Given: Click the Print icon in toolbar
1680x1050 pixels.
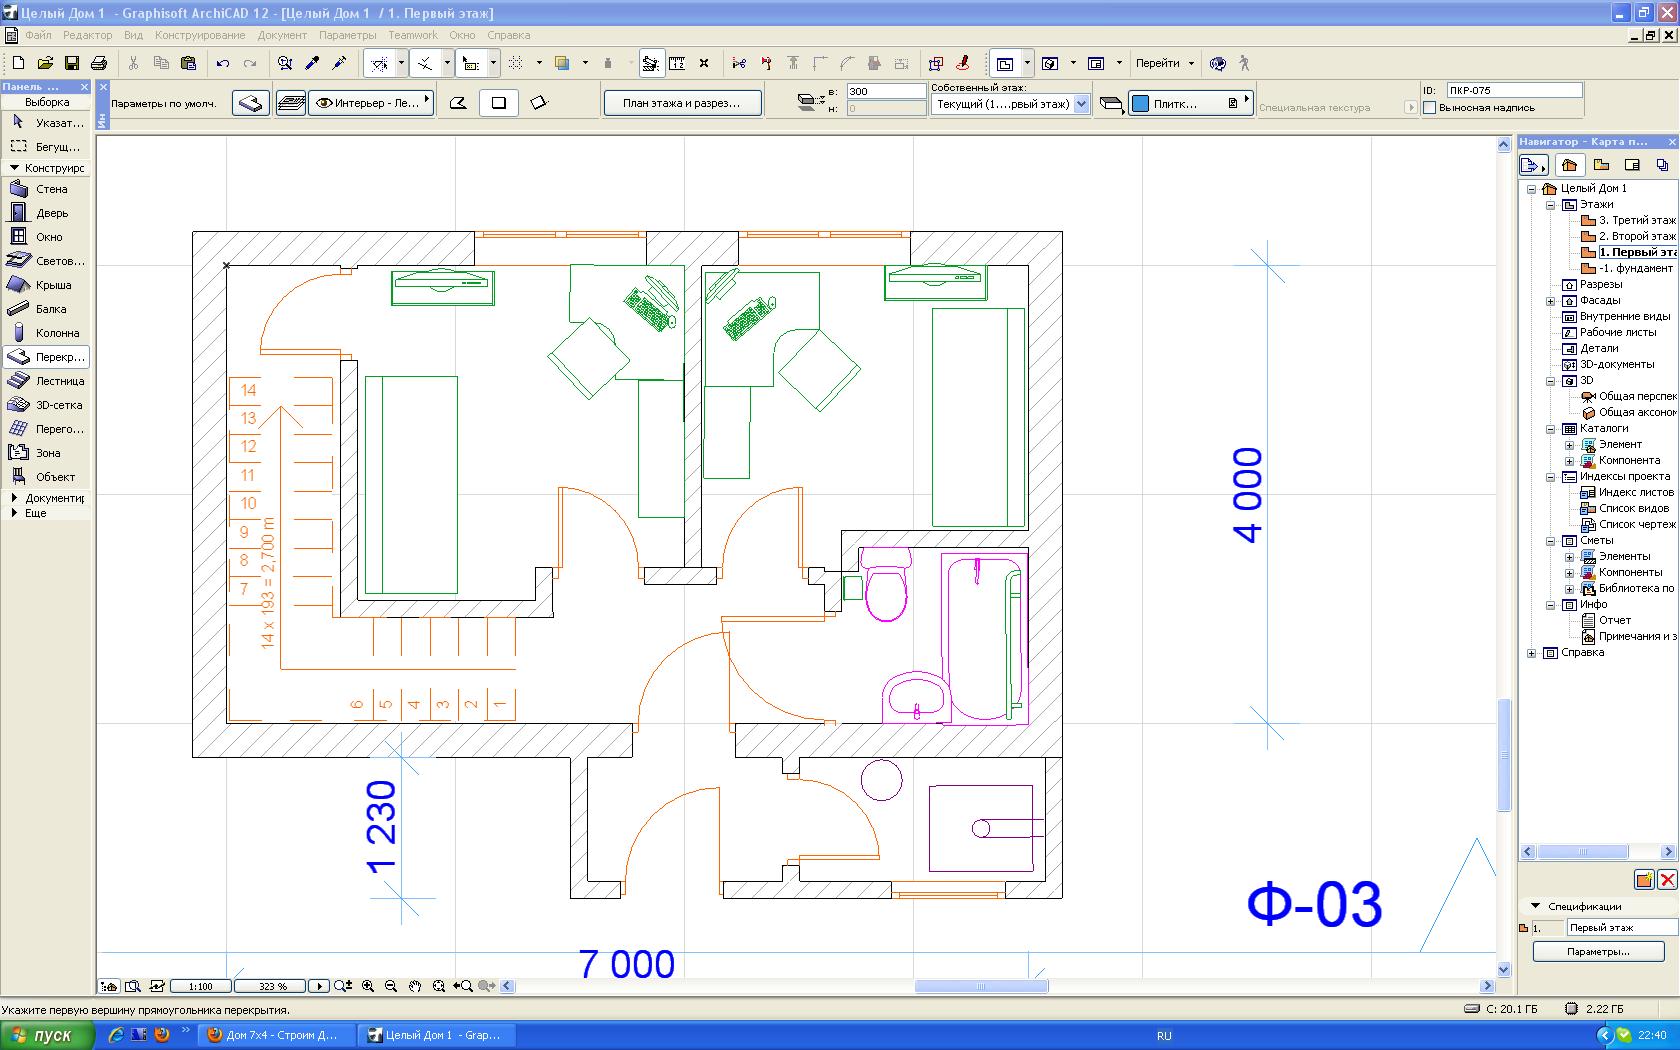Looking at the screenshot, I should click(99, 63).
